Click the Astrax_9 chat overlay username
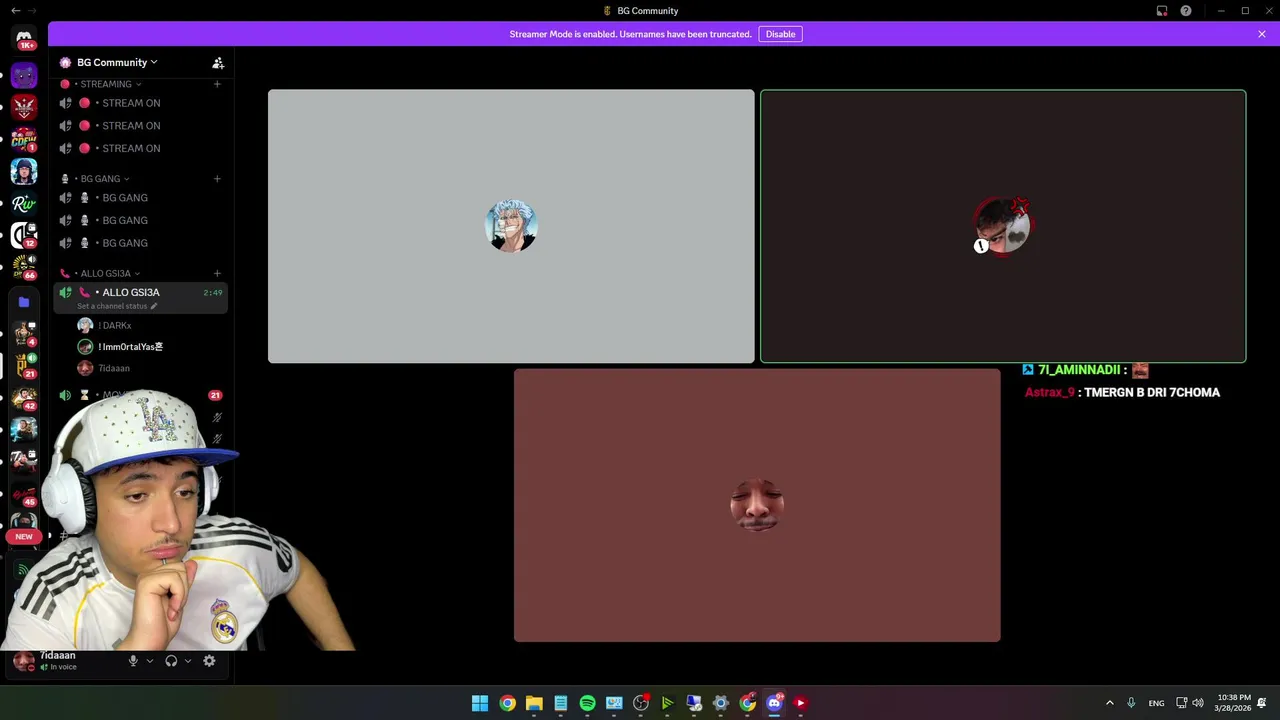The width and height of the screenshot is (1280, 720). click(1050, 393)
